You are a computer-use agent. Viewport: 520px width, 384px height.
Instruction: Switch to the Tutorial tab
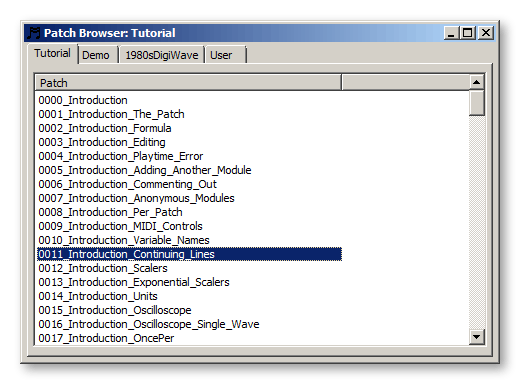coord(53,53)
